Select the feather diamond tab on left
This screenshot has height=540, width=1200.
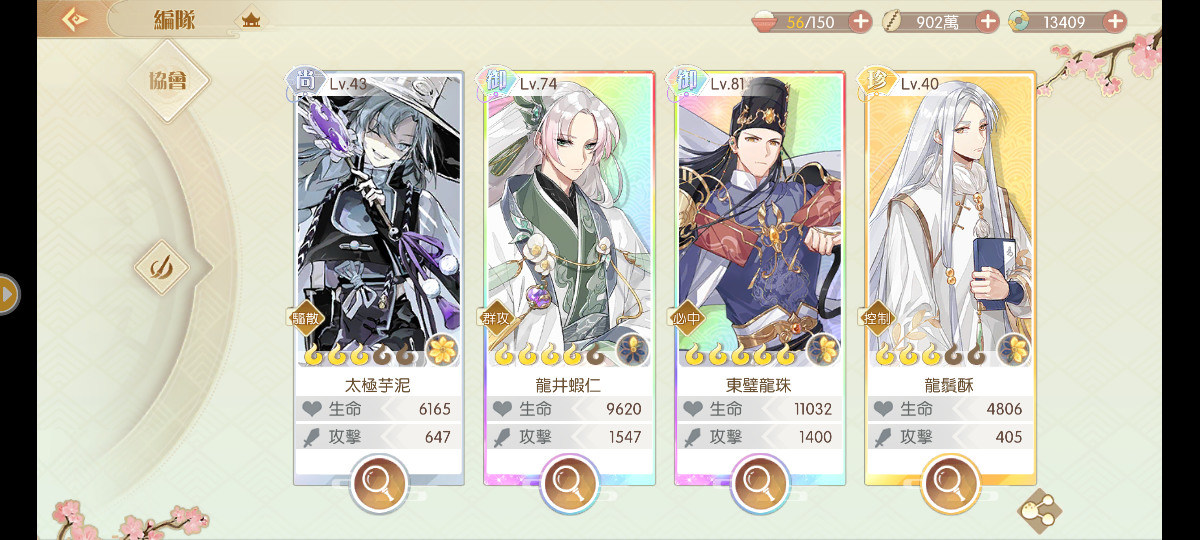[161, 267]
